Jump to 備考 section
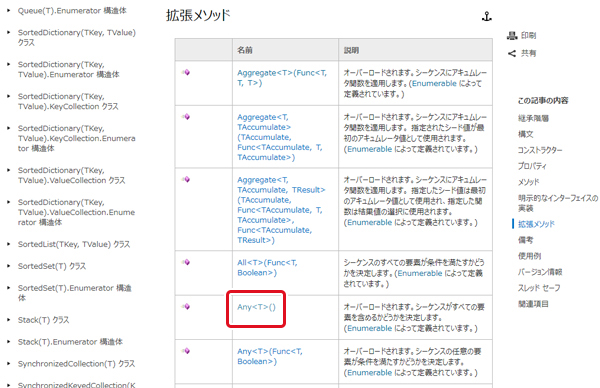Screen dimensions: 600x388 [x=525, y=240]
